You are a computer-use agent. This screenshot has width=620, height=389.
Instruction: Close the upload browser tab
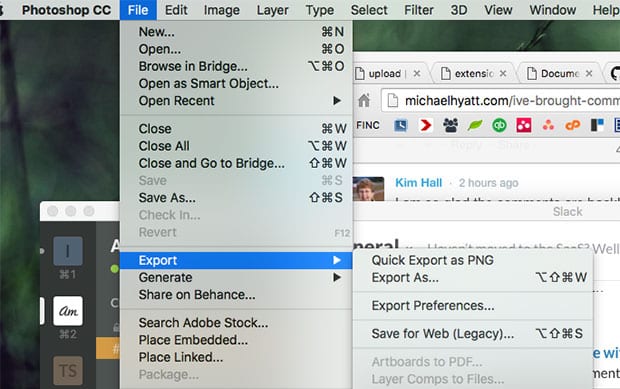tap(417, 74)
